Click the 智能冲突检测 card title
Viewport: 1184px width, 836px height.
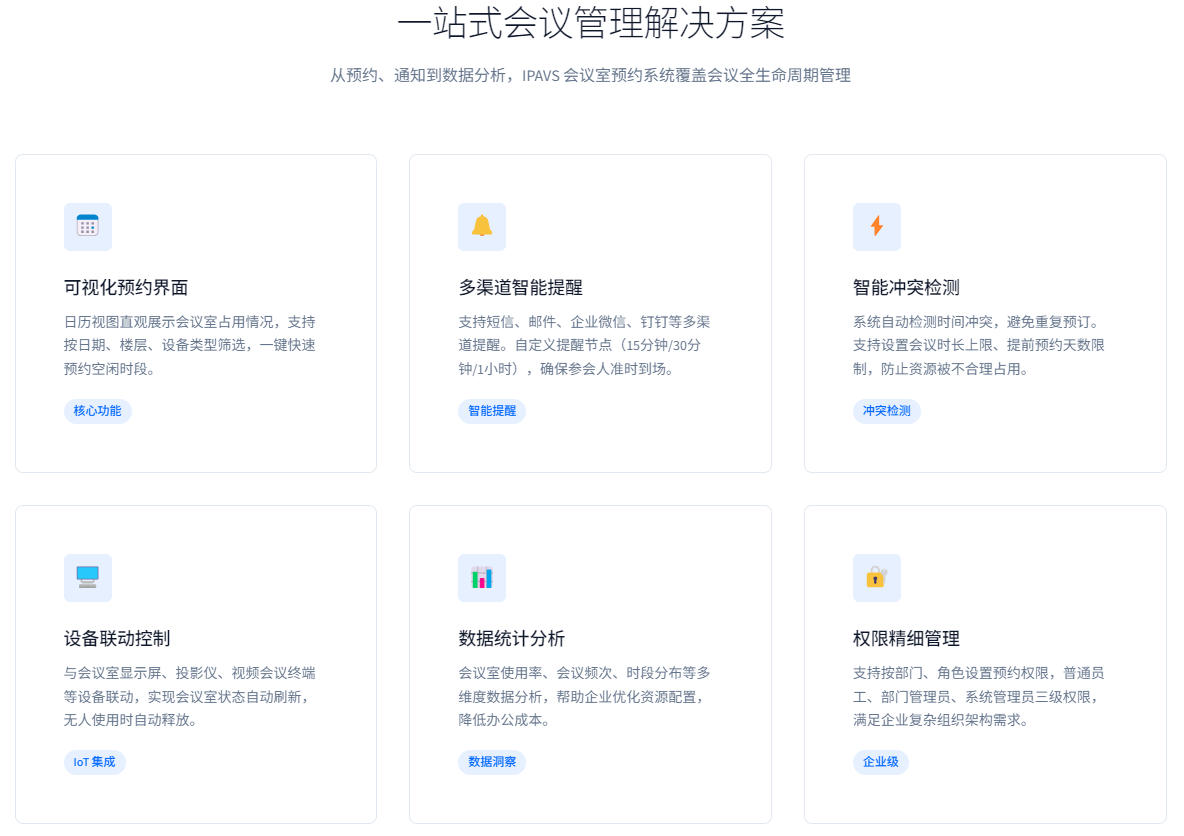tap(906, 288)
